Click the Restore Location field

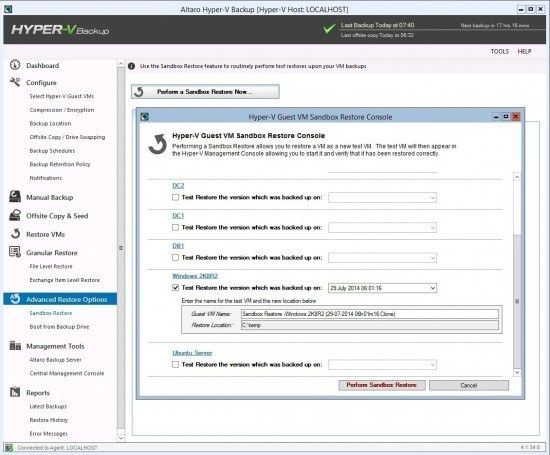(x=370, y=325)
